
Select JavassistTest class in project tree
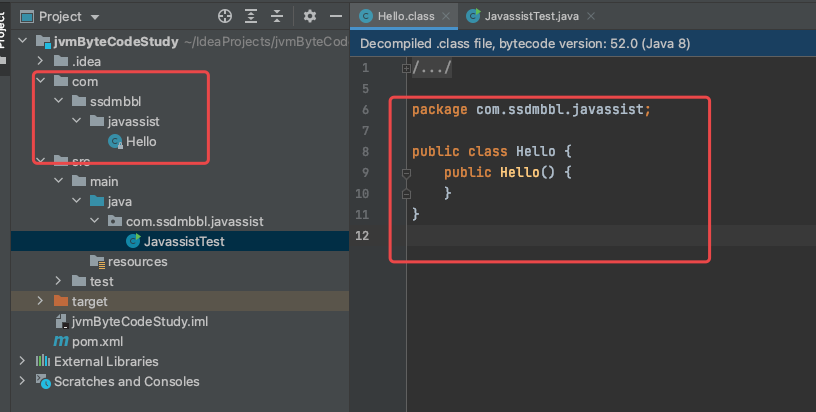[183, 241]
